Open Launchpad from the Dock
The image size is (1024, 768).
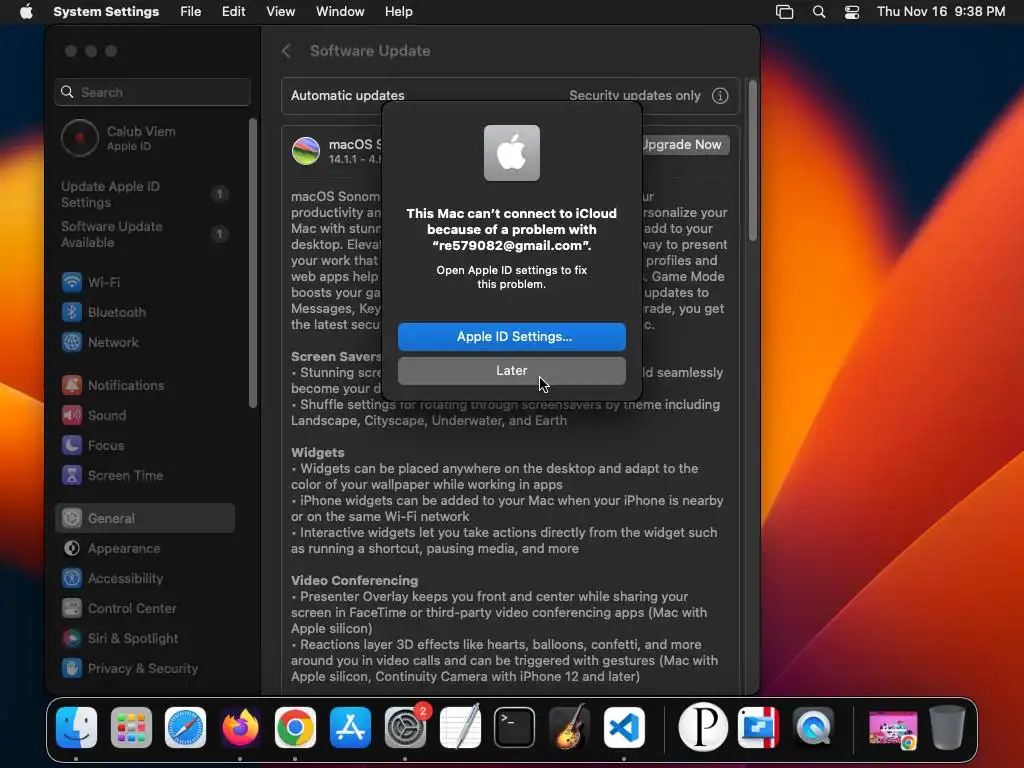131,727
